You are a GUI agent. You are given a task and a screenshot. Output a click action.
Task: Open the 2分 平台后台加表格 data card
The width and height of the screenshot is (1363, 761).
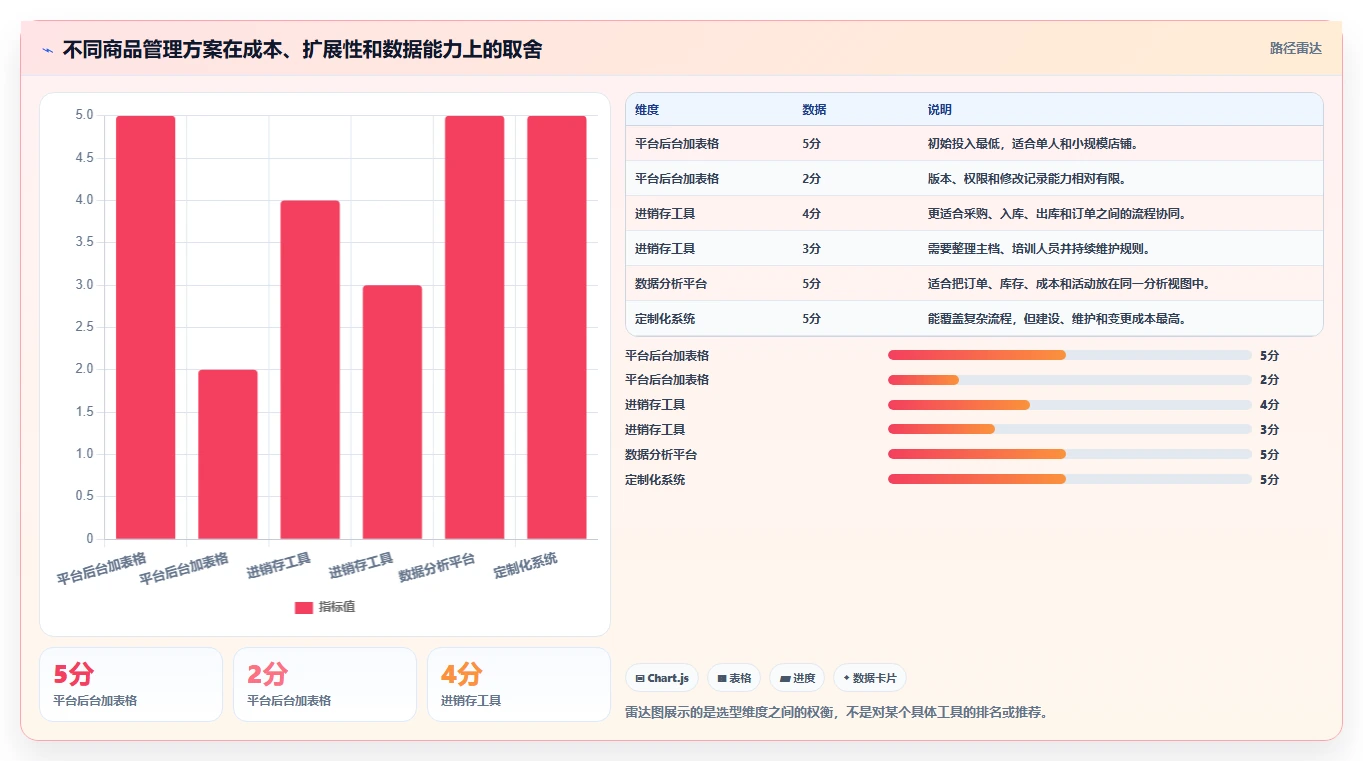click(325, 684)
